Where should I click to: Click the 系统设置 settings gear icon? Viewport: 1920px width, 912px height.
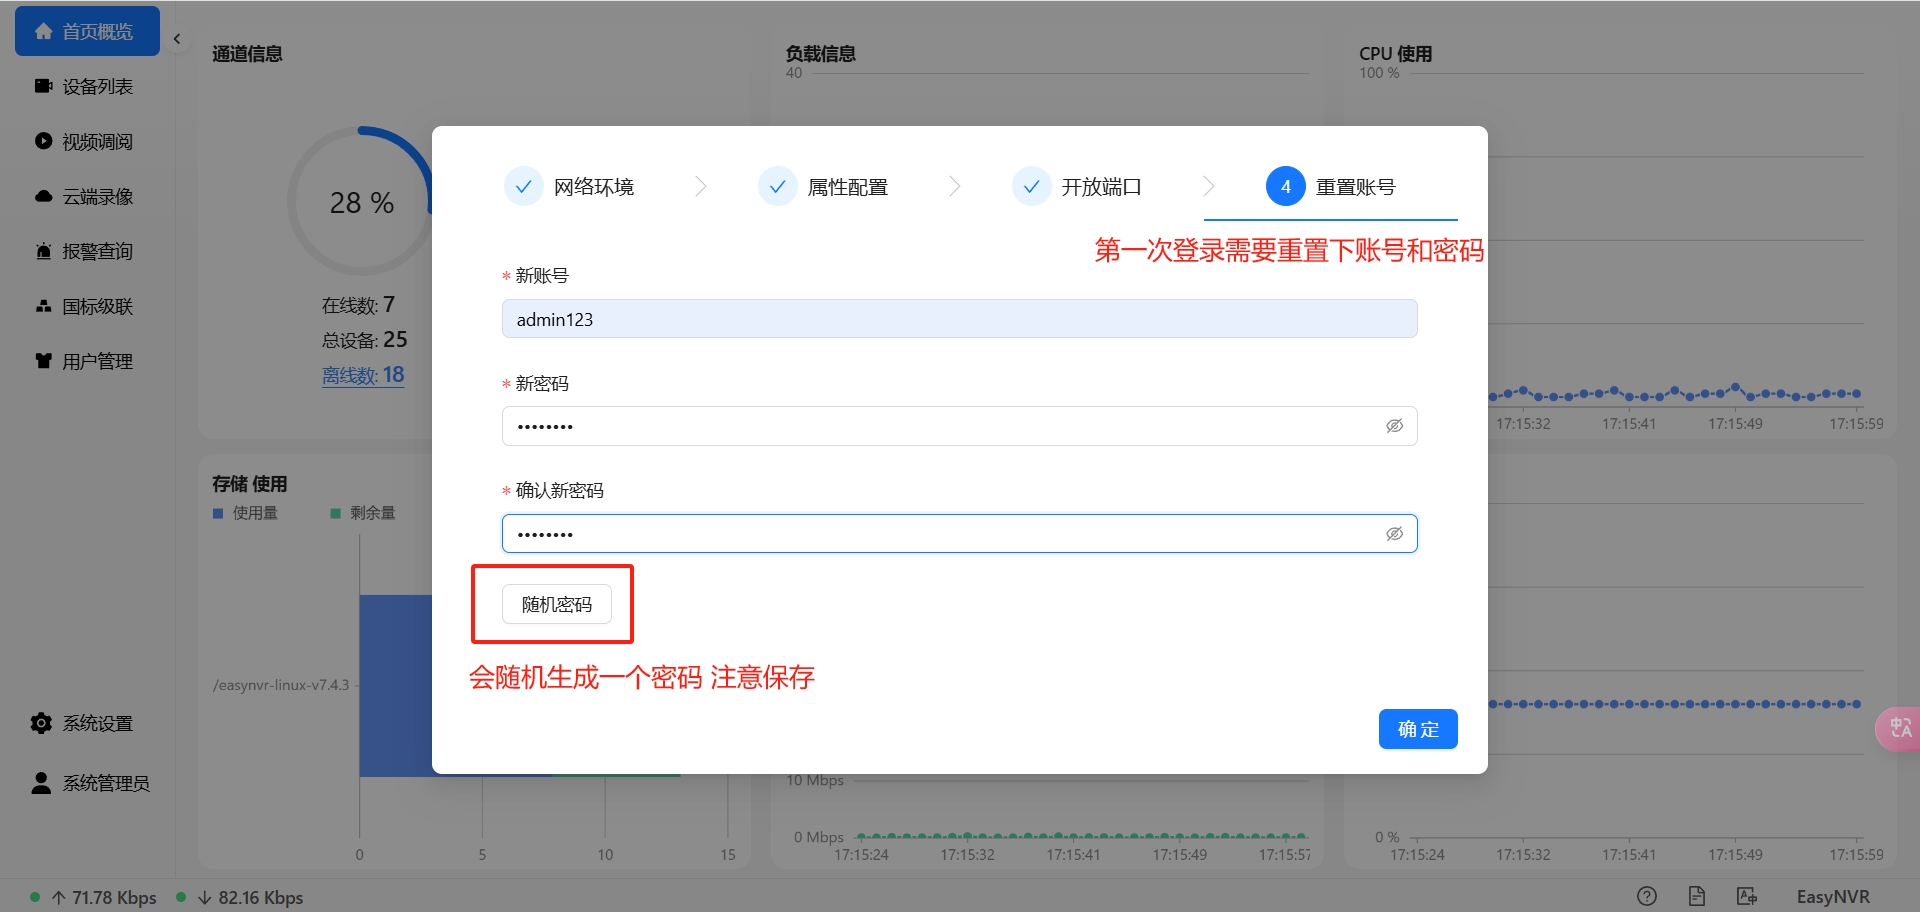[x=41, y=723]
